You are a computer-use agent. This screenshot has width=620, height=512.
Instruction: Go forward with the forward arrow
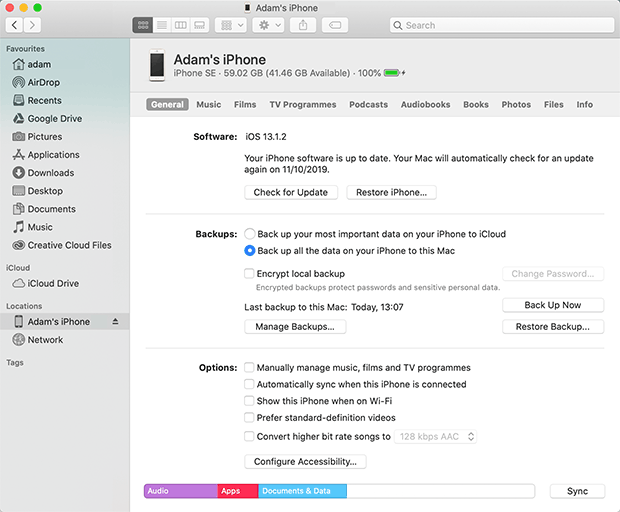pos(32,25)
